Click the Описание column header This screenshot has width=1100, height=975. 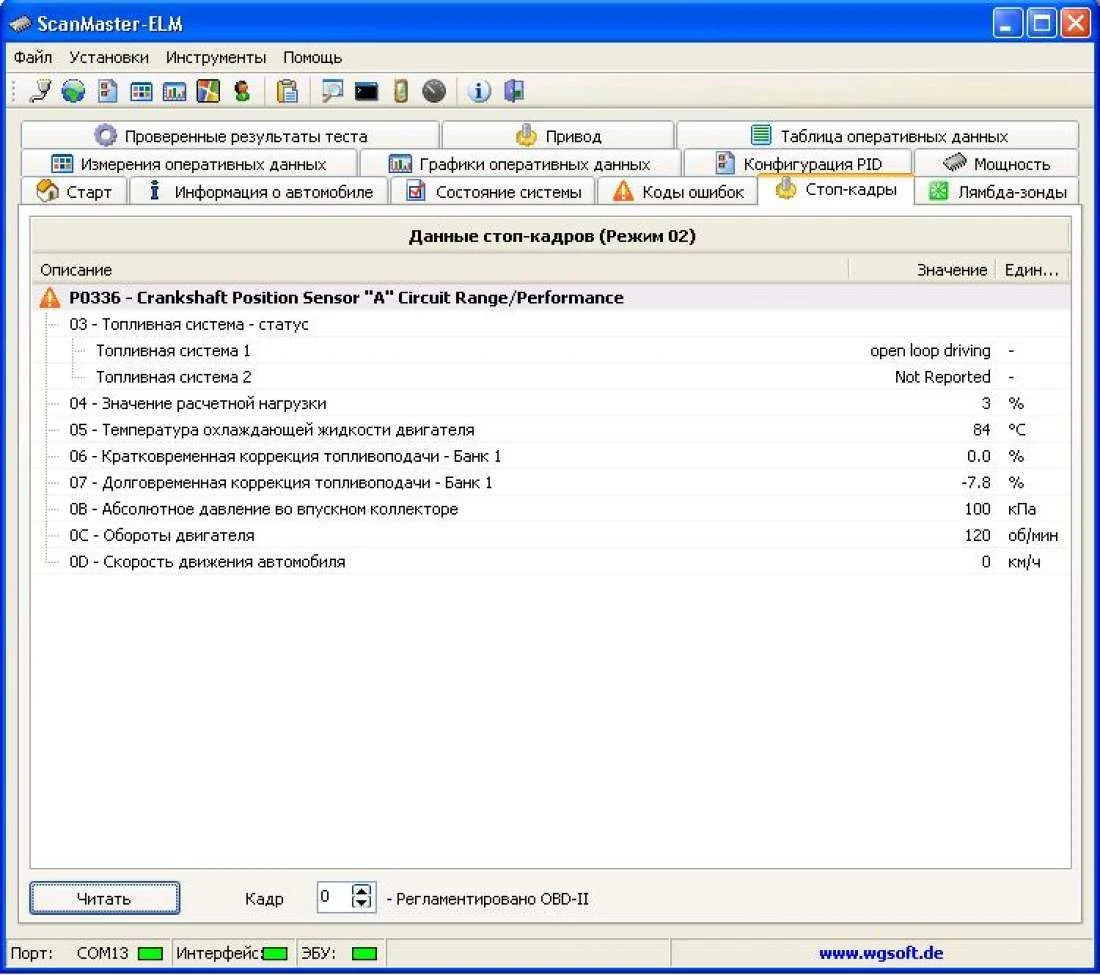[440, 270]
